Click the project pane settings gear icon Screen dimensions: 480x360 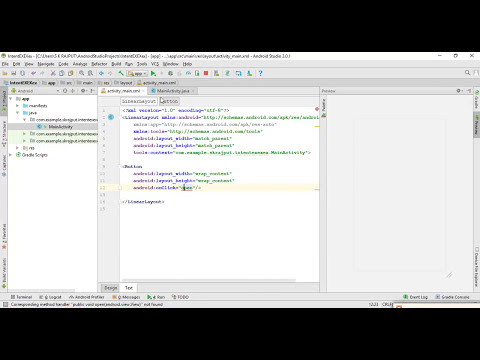[x=83, y=91]
